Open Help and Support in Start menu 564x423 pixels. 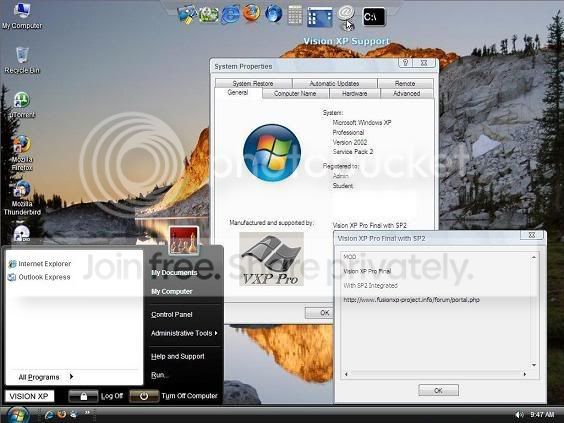pos(178,356)
